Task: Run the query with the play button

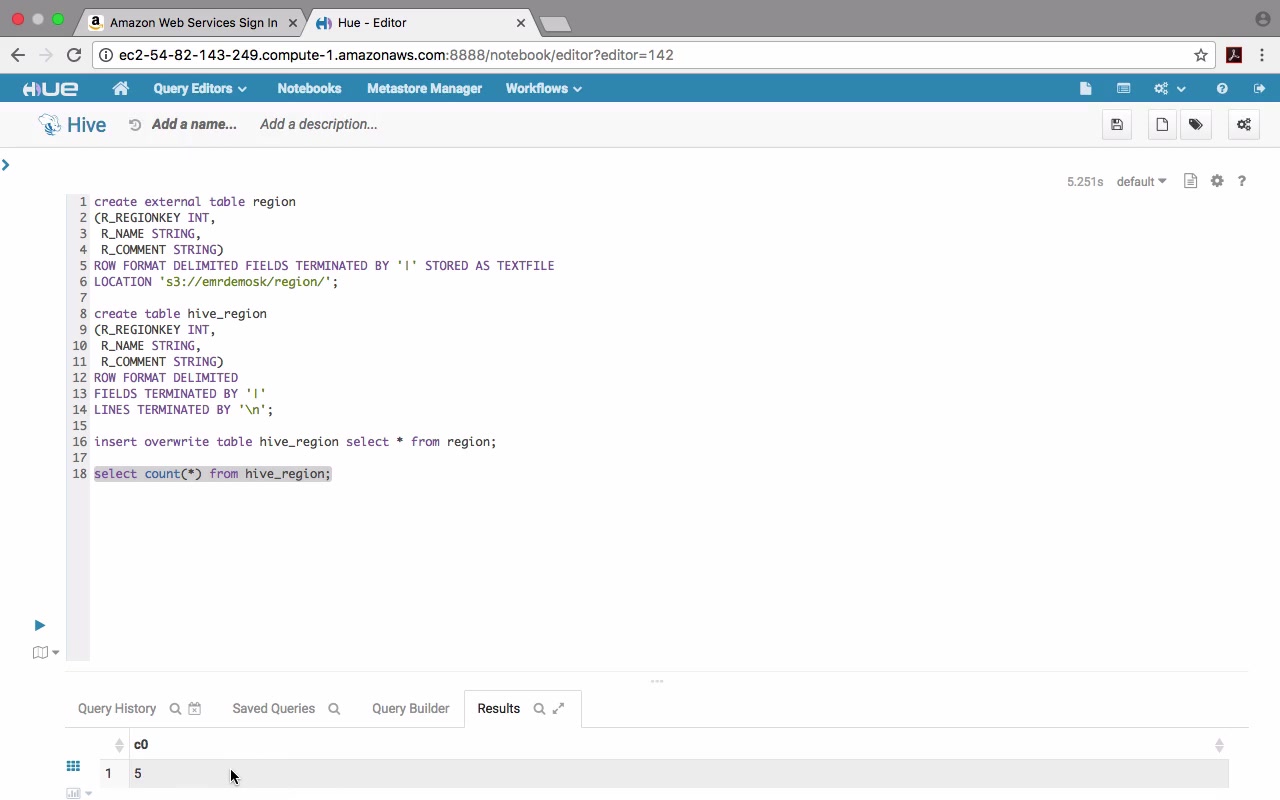Action: [x=39, y=625]
